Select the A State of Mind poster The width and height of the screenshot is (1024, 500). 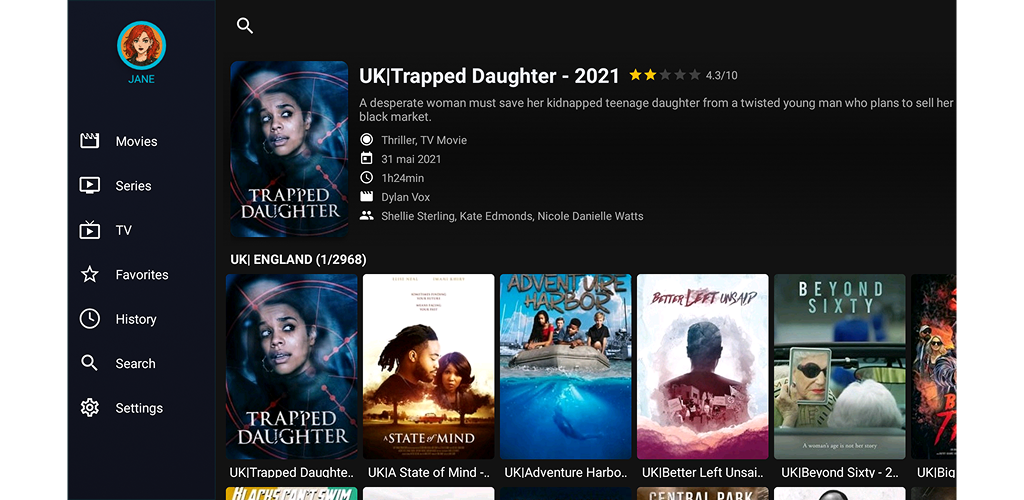pos(428,366)
